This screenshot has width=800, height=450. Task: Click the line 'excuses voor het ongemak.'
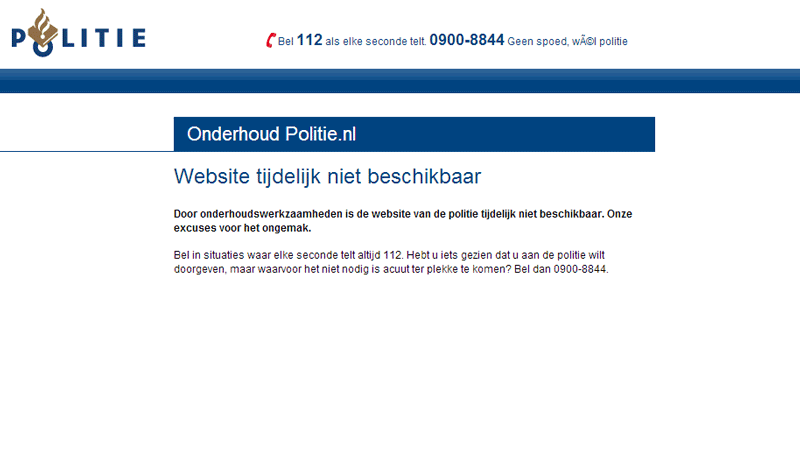[242, 228]
